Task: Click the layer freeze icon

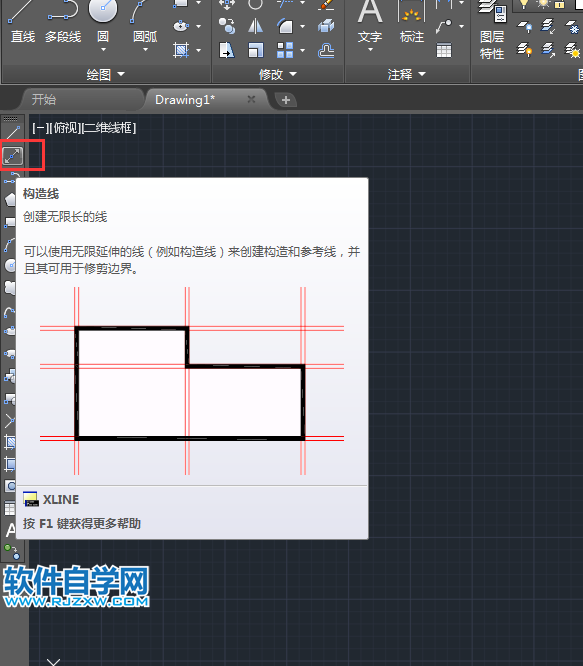Action: [572, 26]
